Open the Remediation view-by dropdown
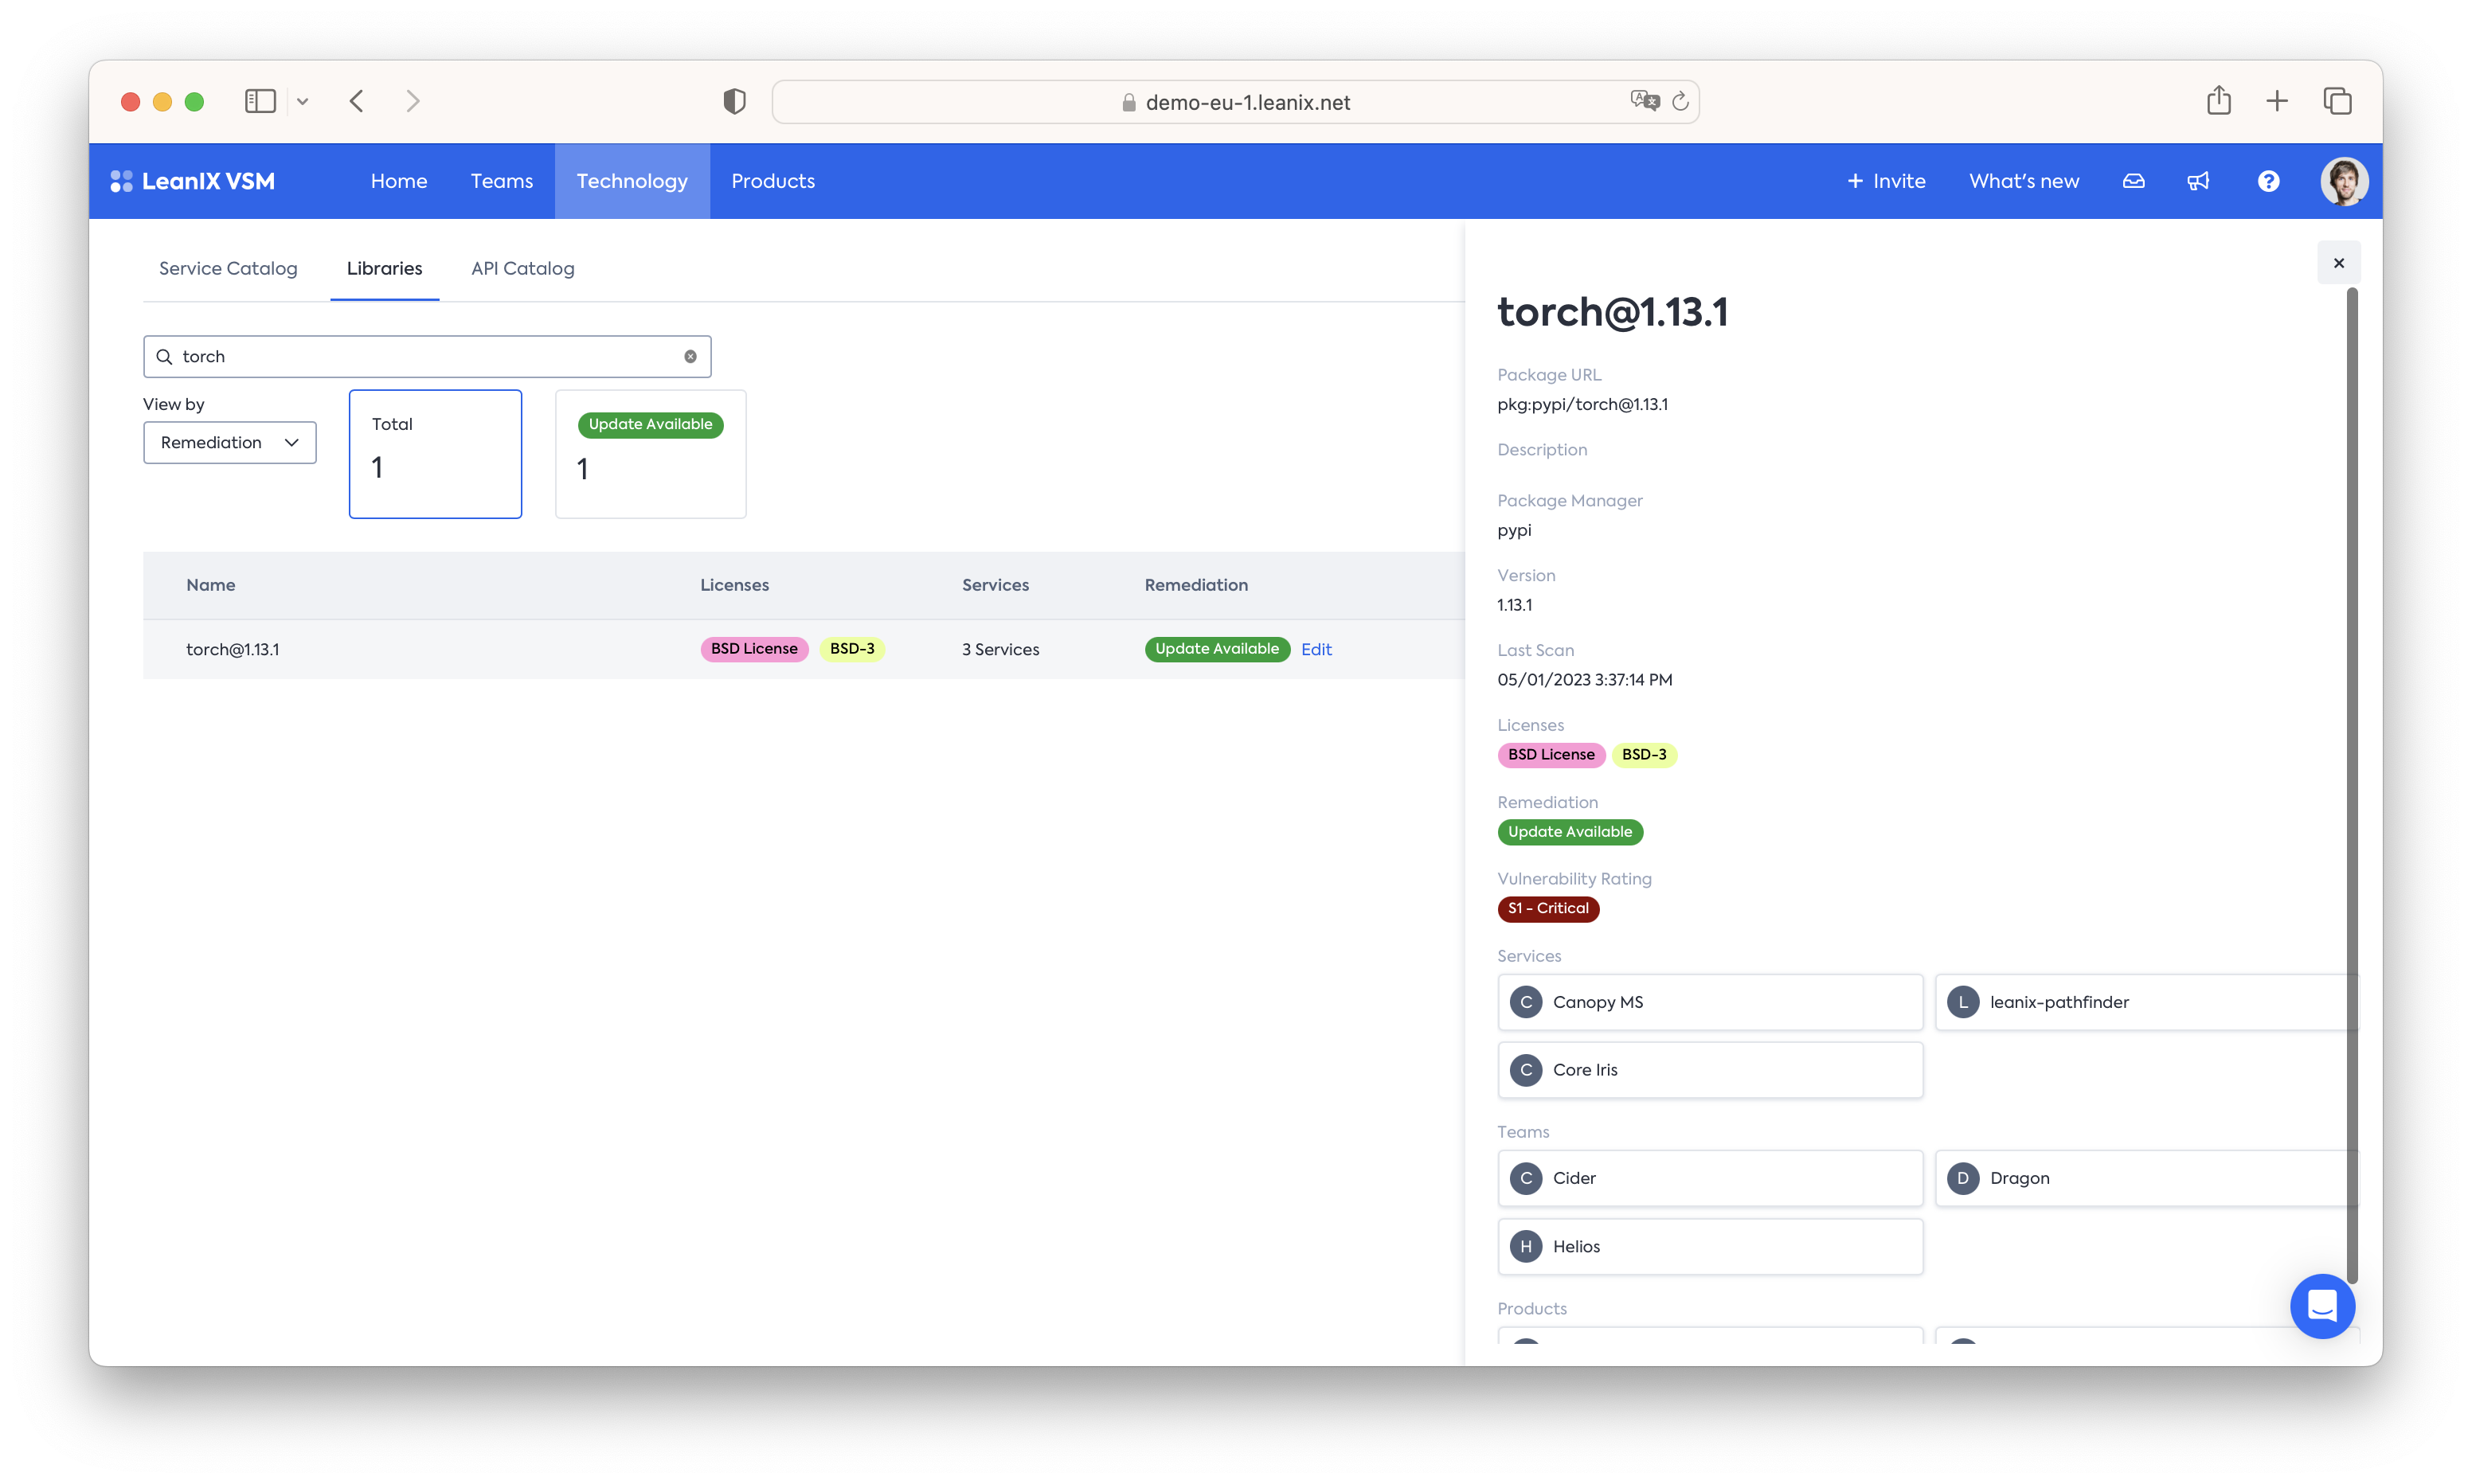 230,443
